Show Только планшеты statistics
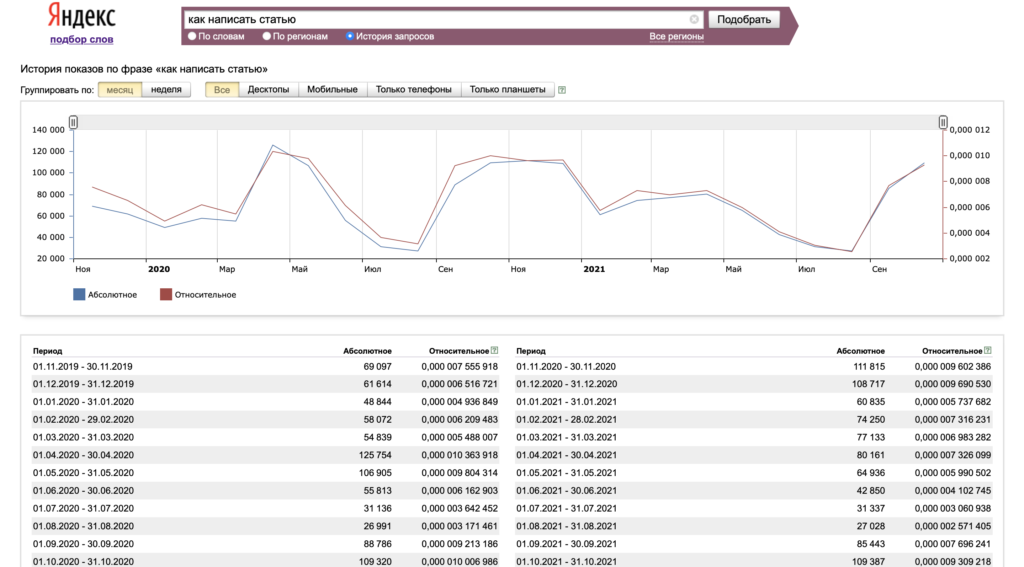Viewport: 1024px width, 567px height. [x=507, y=89]
